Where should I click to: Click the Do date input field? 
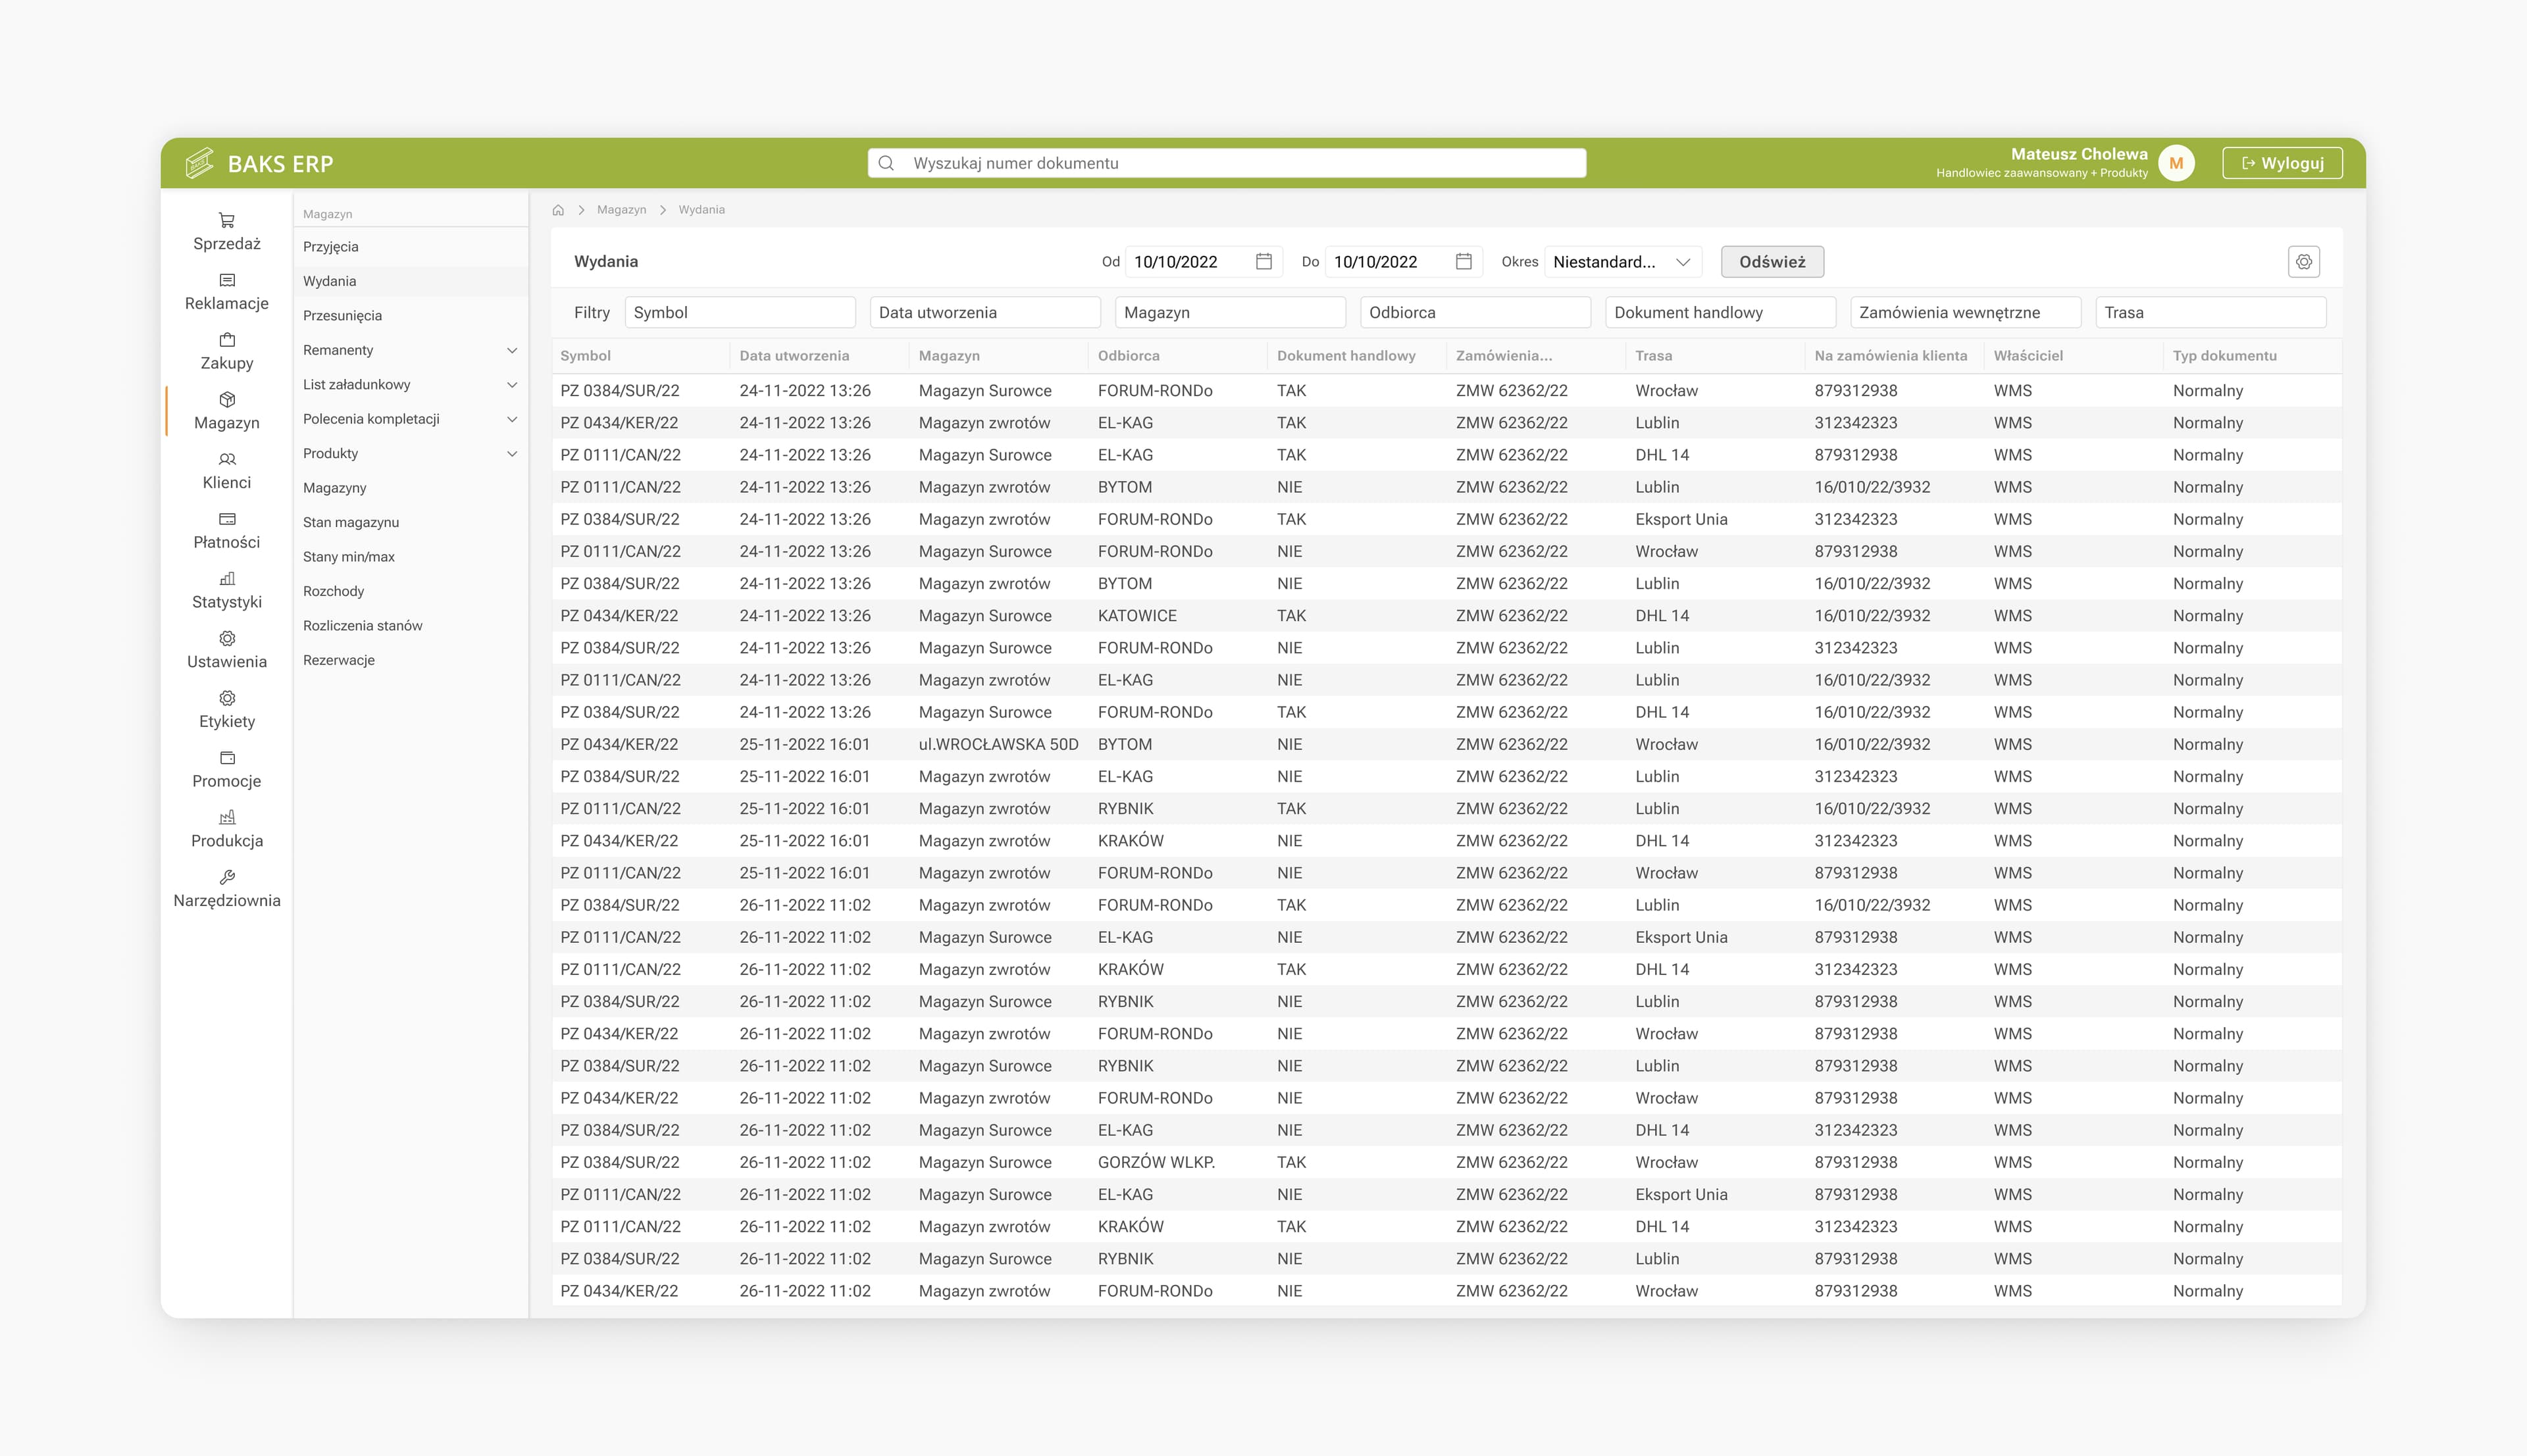pyautogui.click(x=1404, y=262)
